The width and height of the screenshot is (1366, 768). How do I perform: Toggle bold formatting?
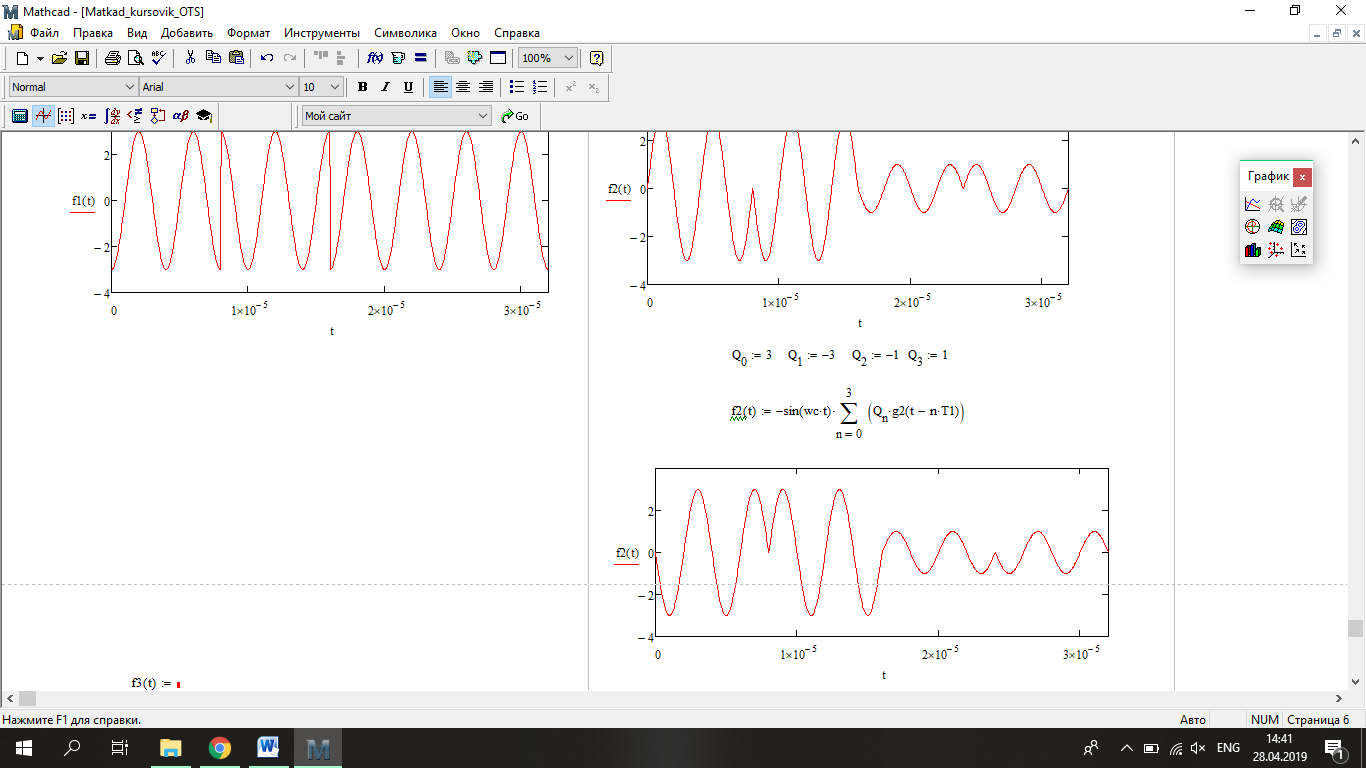point(362,87)
